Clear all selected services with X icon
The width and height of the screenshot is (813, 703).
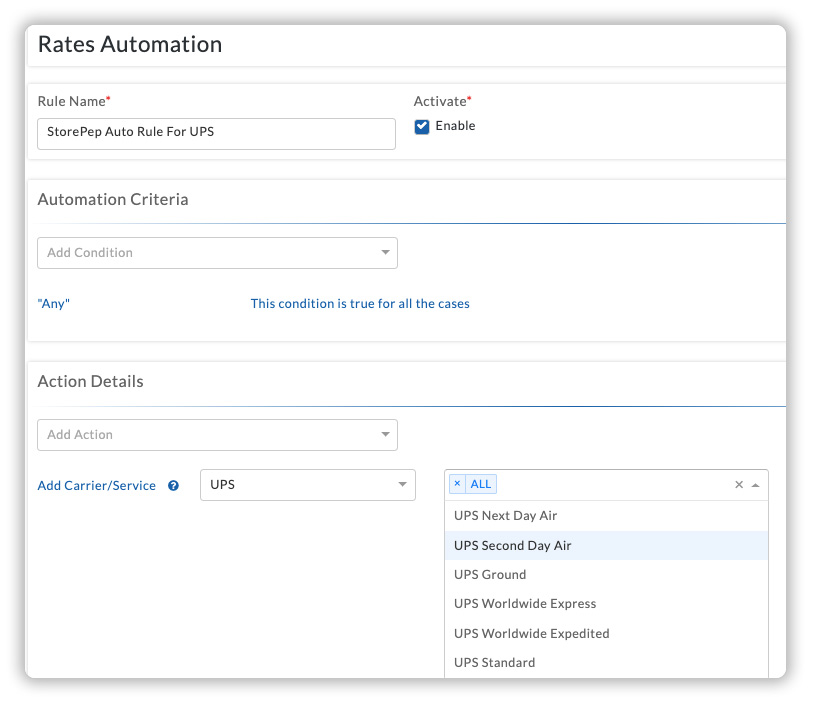click(739, 485)
